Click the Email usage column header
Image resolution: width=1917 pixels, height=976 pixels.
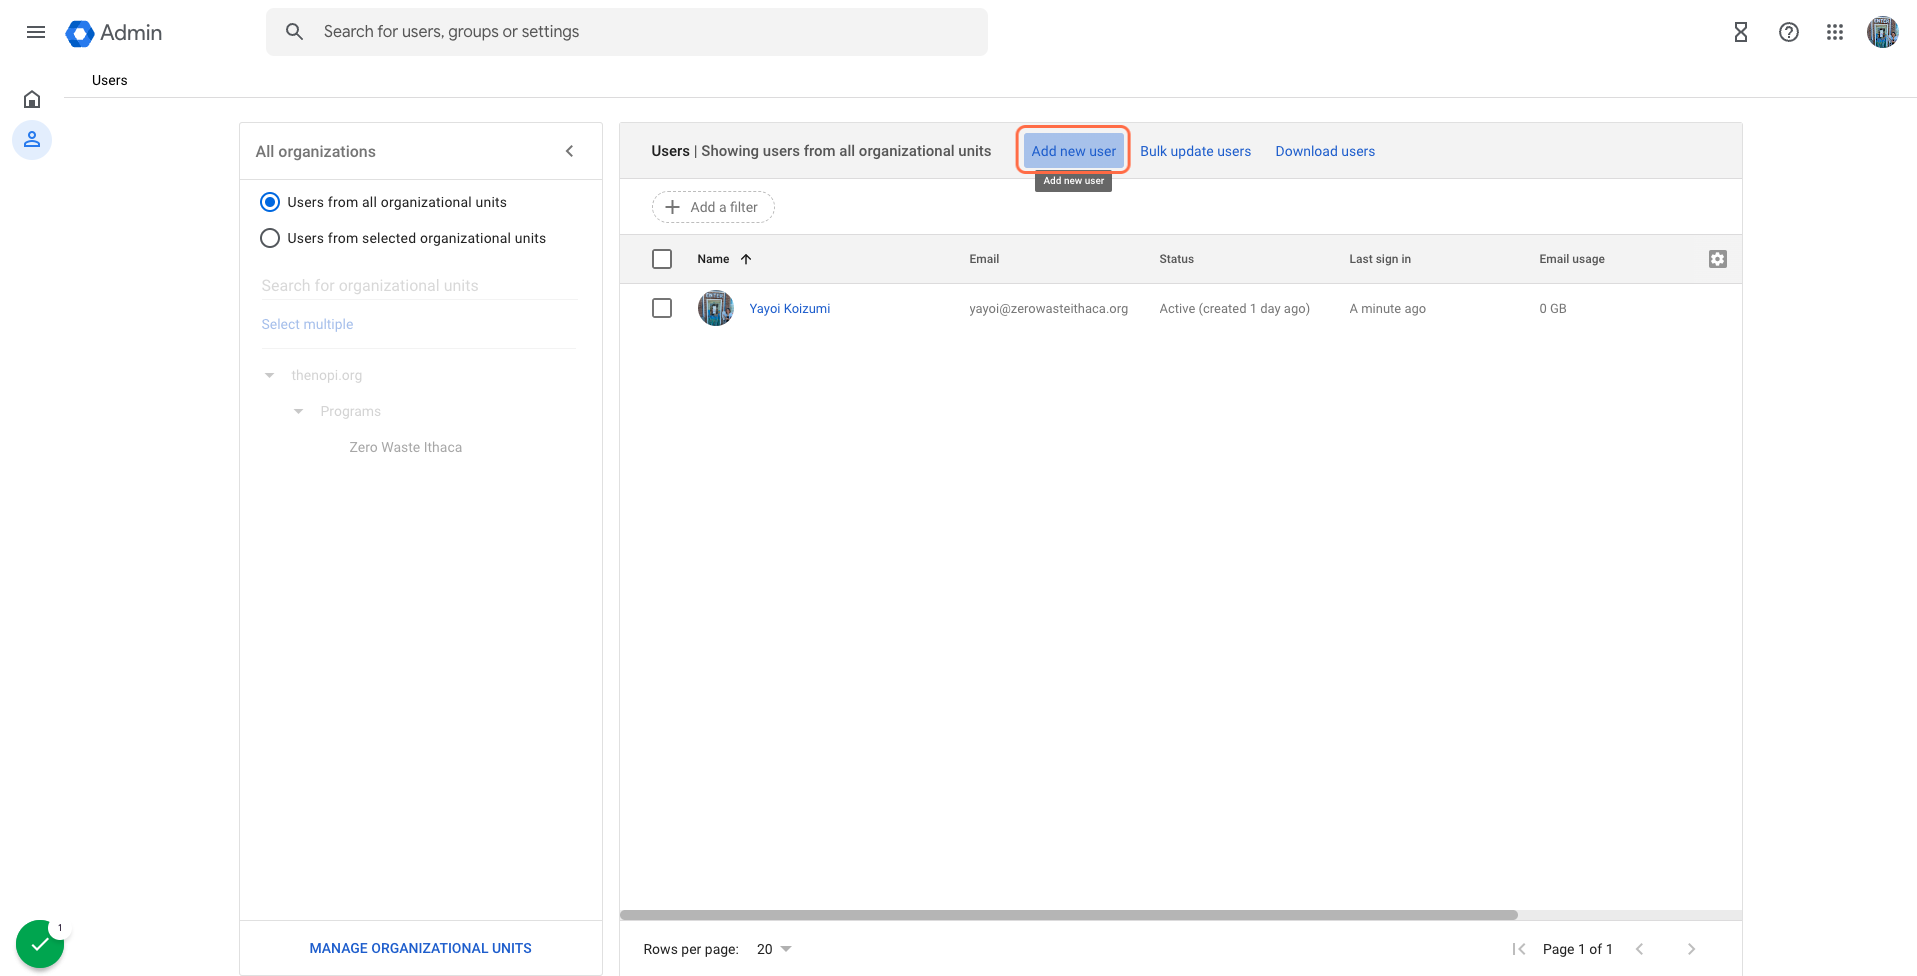click(1572, 259)
